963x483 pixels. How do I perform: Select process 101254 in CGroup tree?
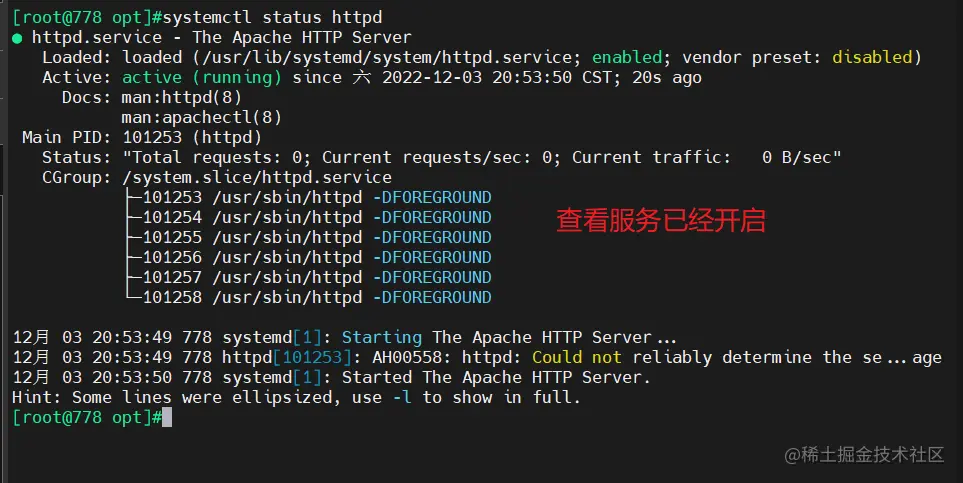tap(171, 217)
